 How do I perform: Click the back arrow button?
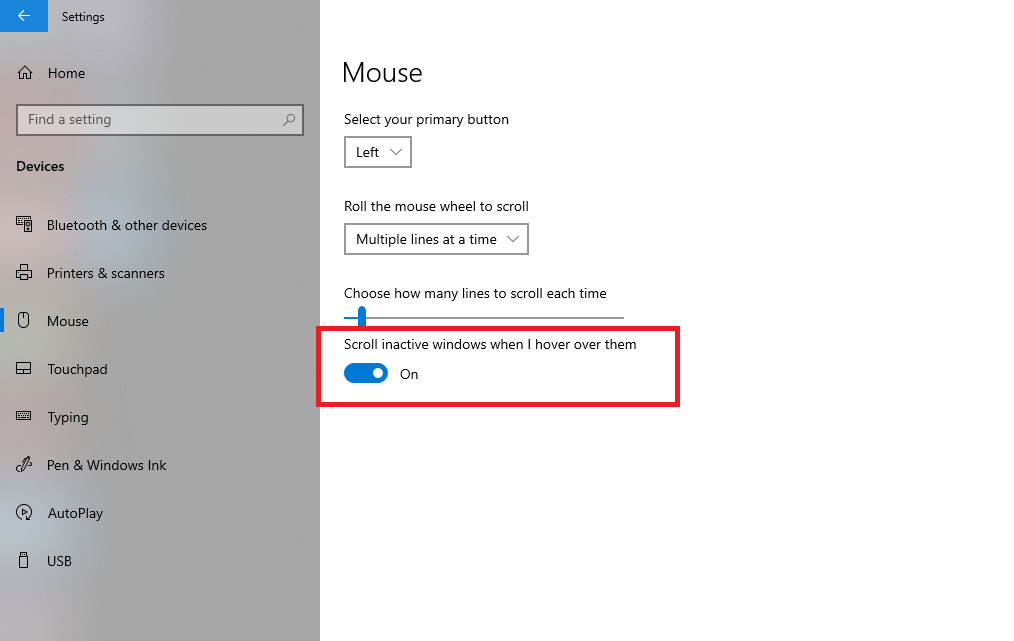click(x=24, y=16)
